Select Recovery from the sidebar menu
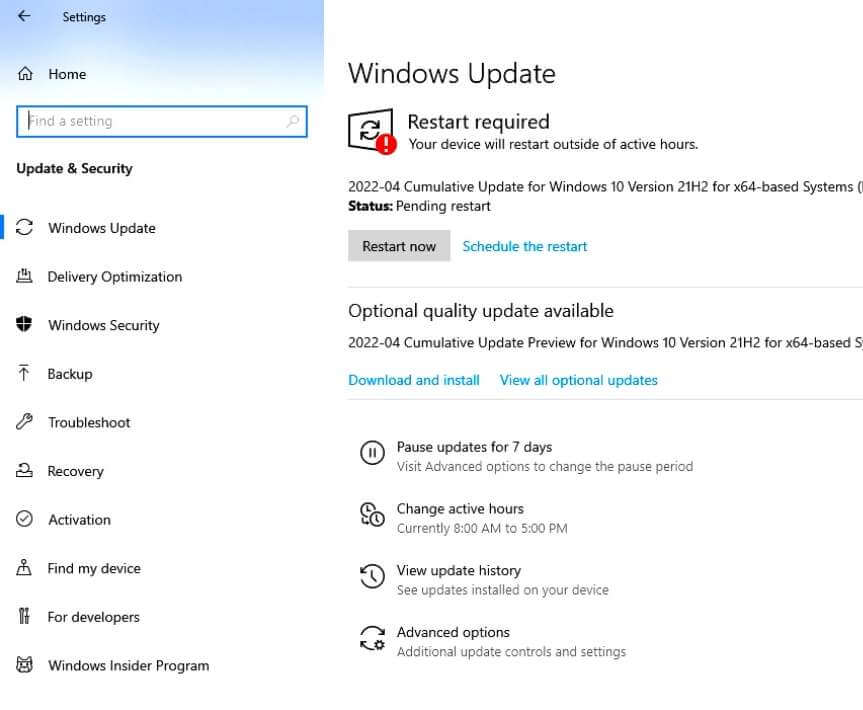The image size is (863, 710). coord(77,471)
